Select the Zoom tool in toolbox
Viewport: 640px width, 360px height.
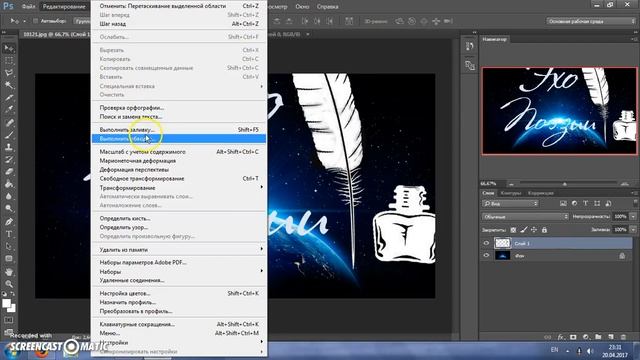(9, 284)
